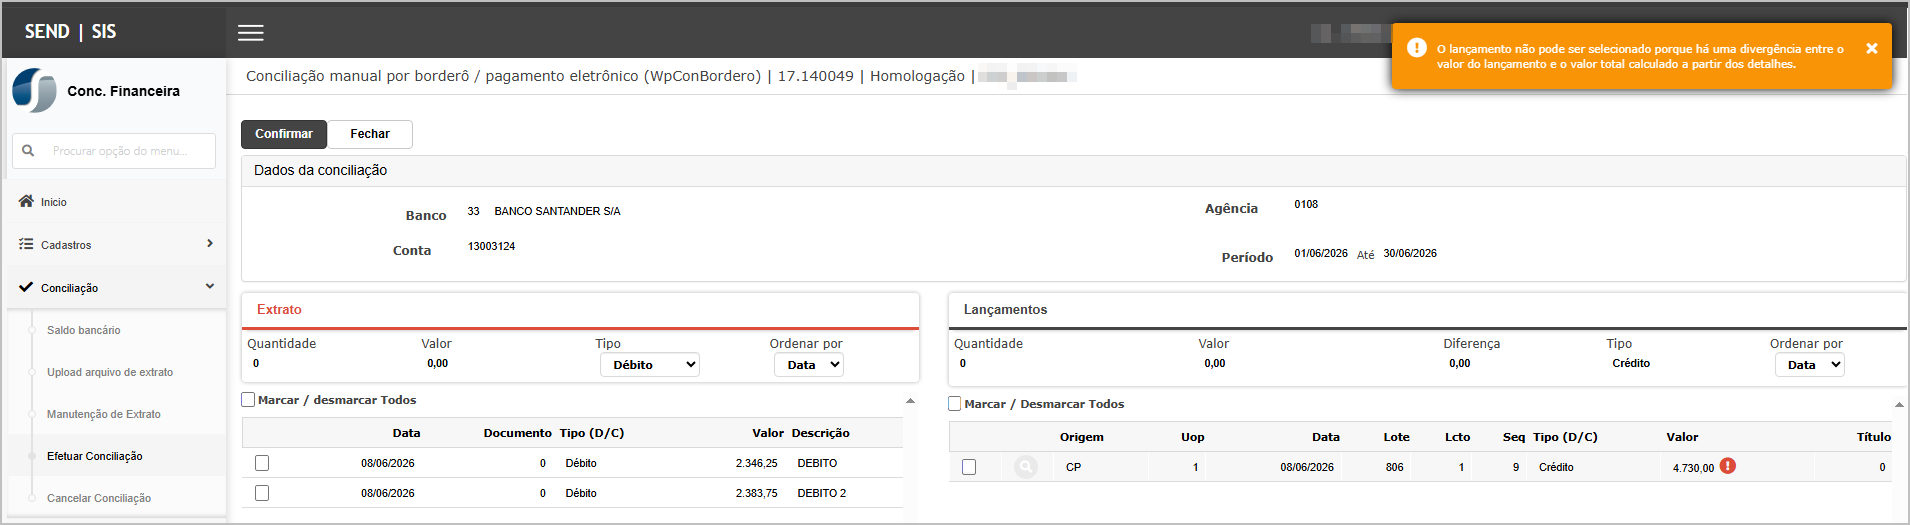Image resolution: width=1910 pixels, height=525 pixels.
Task: Click the SEND | SIS header logo
Action: pyautogui.click(x=70, y=32)
